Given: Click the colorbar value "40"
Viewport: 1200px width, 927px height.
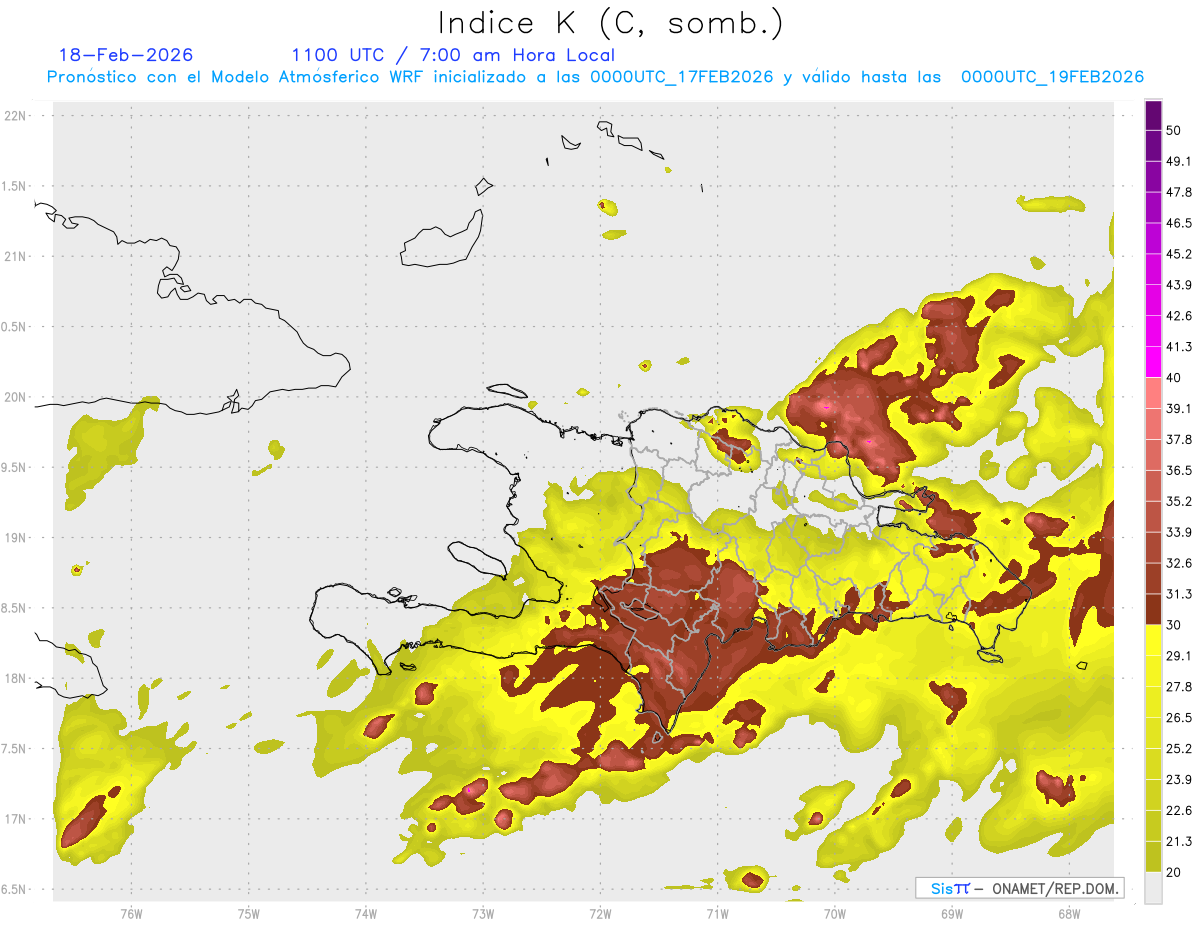Looking at the screenshot, I should click(x=1174, y=378).
